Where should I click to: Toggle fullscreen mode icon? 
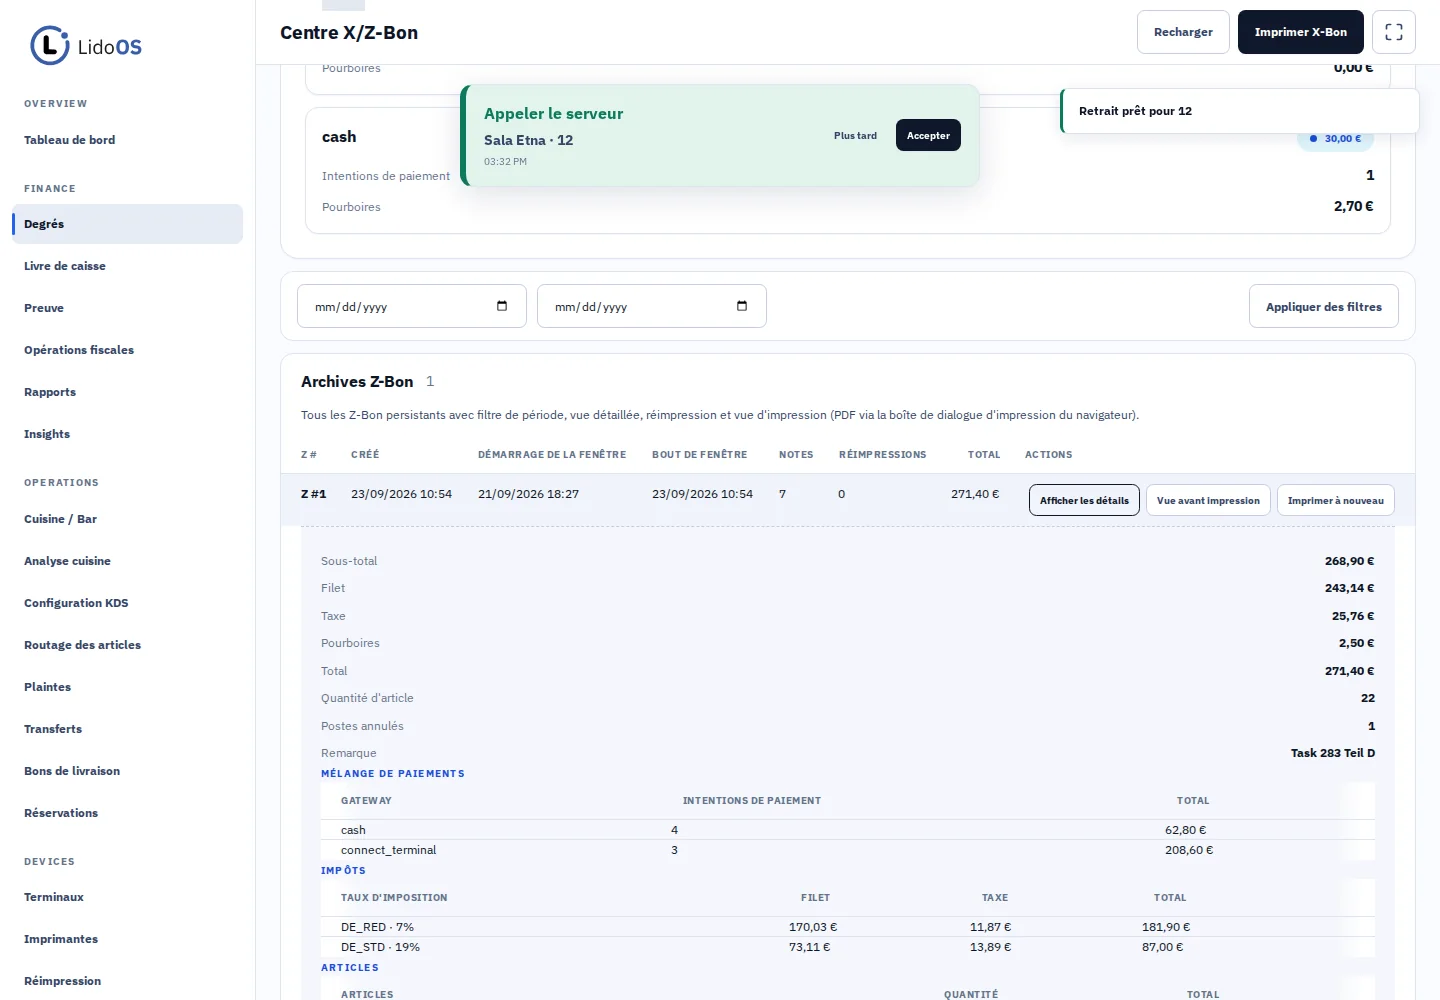pyautogui.click(x=1394, y=32)
